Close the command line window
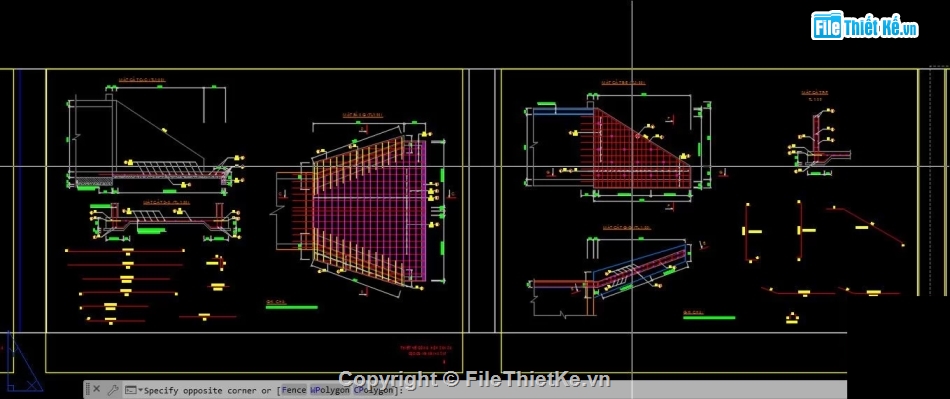 point(97,389)
